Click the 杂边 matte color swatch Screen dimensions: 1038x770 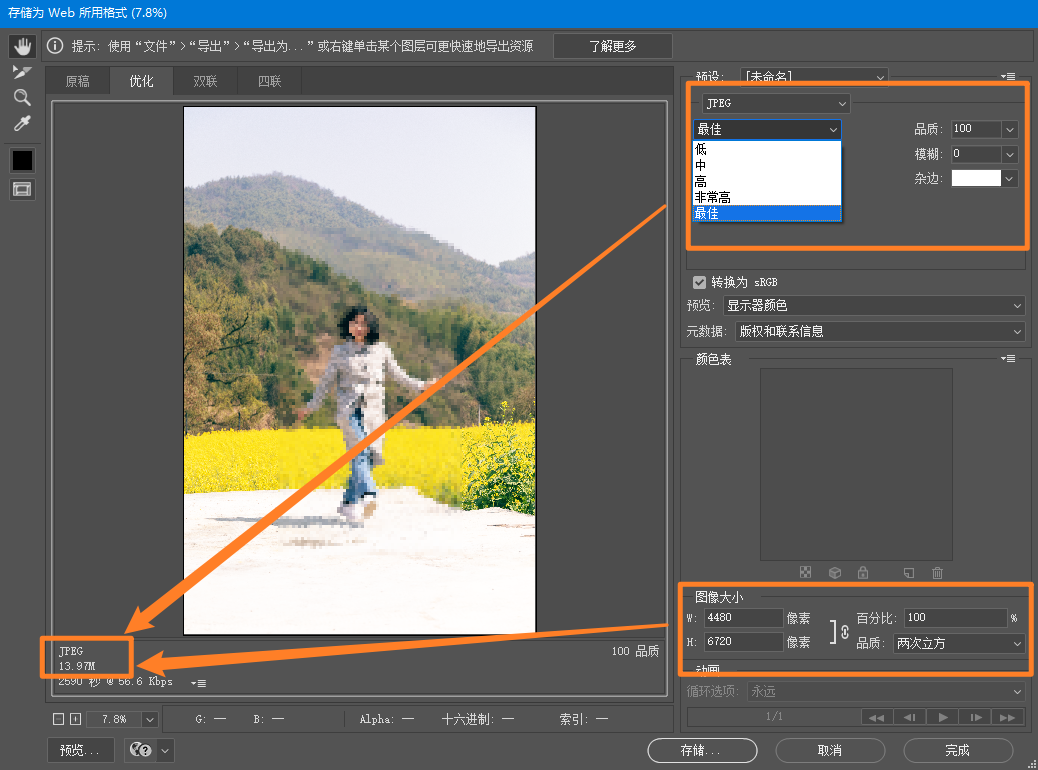click(x=976, y=179)
